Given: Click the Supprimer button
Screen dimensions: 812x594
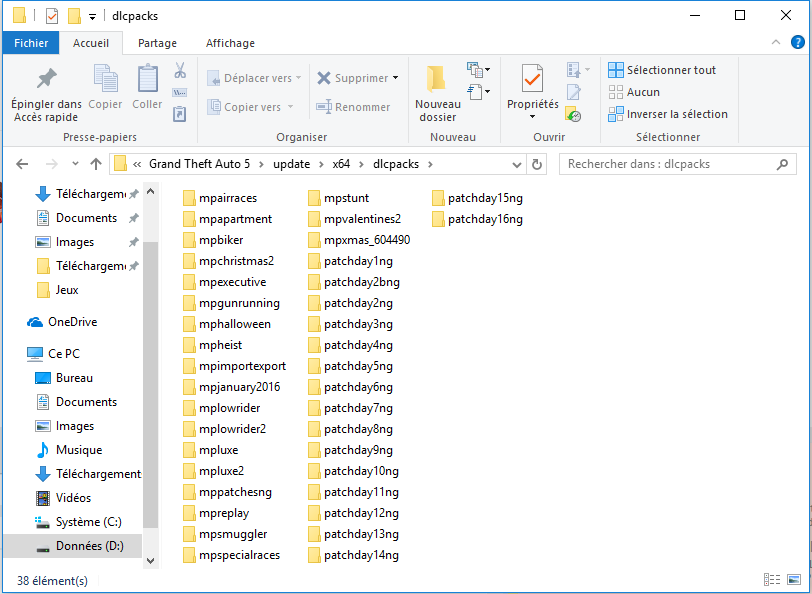Looking at the screenshot, I should (x=352, y=78).
